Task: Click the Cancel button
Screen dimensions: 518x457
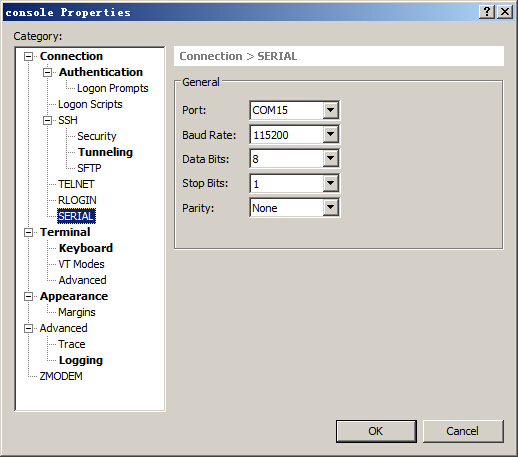Action: click(463, 431)
